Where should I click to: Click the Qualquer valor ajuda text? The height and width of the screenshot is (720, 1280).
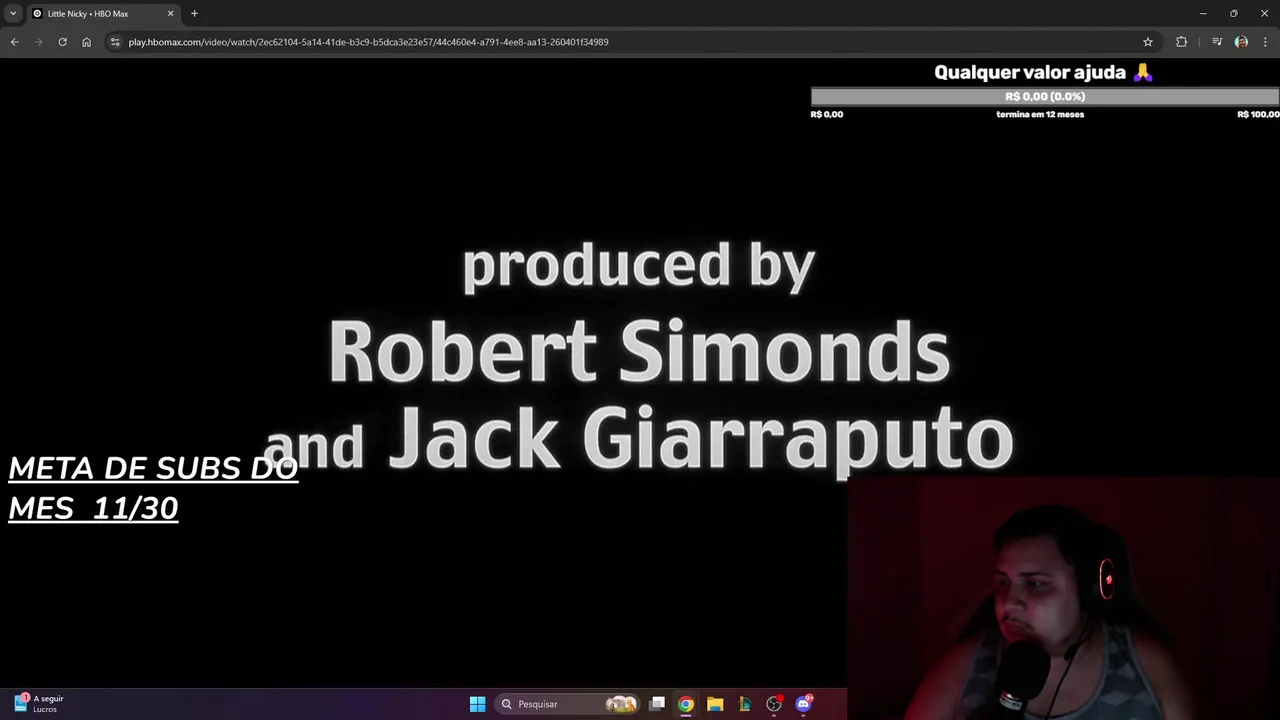coord(1030,72)
